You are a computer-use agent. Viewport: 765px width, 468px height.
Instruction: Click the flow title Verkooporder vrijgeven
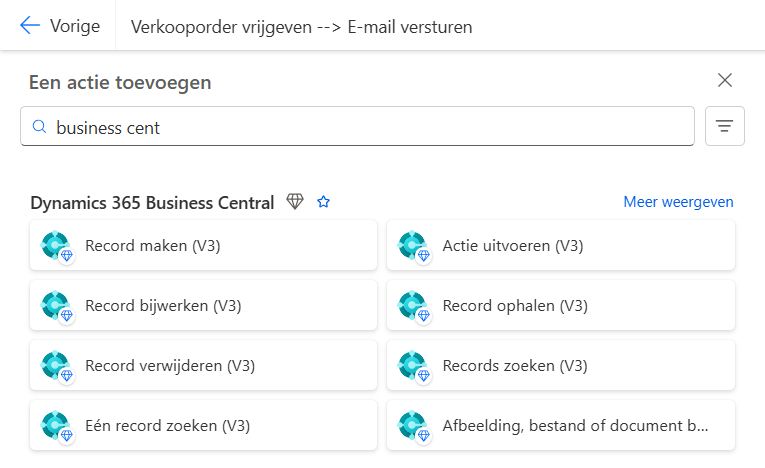tap(301, 27)
